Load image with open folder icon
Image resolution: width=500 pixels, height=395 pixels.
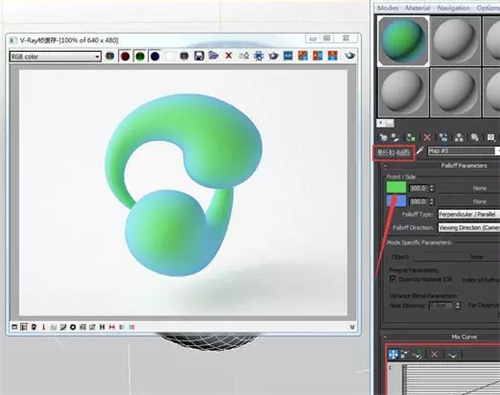pos(213,56)
